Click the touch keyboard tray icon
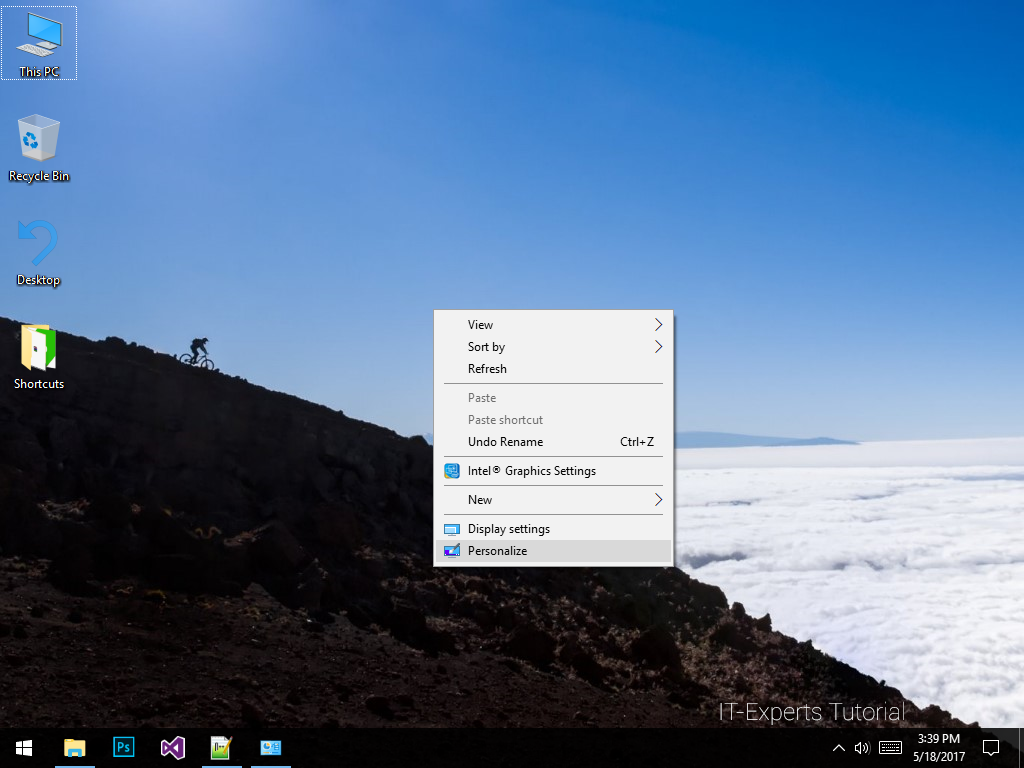 coord(890,748)
